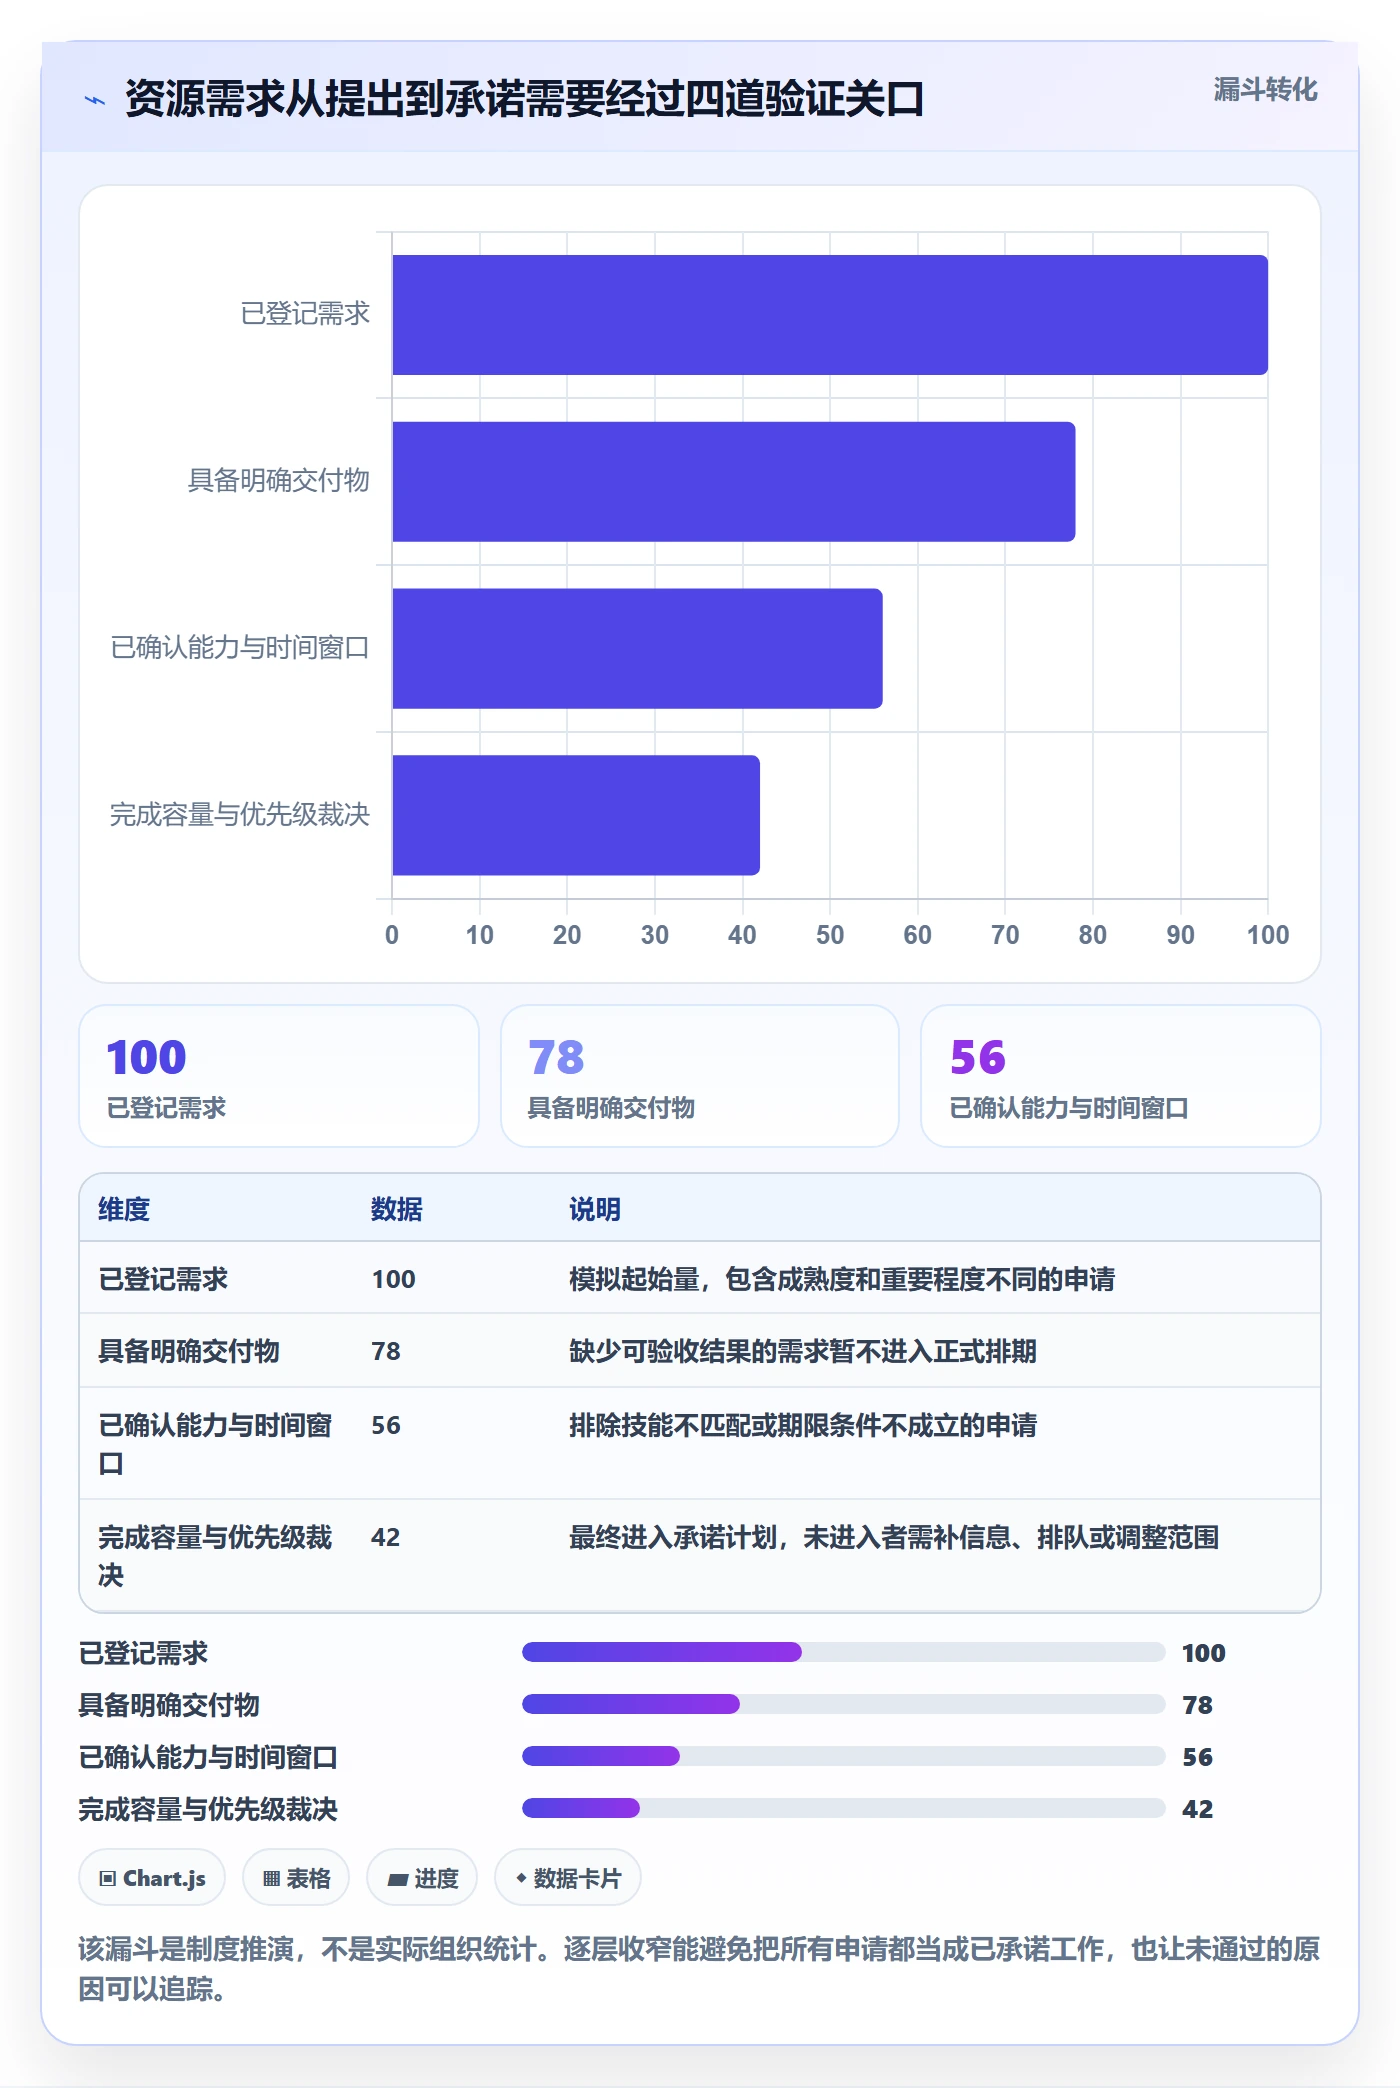Open the stat card showing 100
Image resolution: width=1400 pixels, height=2088 pixels.
click(x=279, y=1076)
